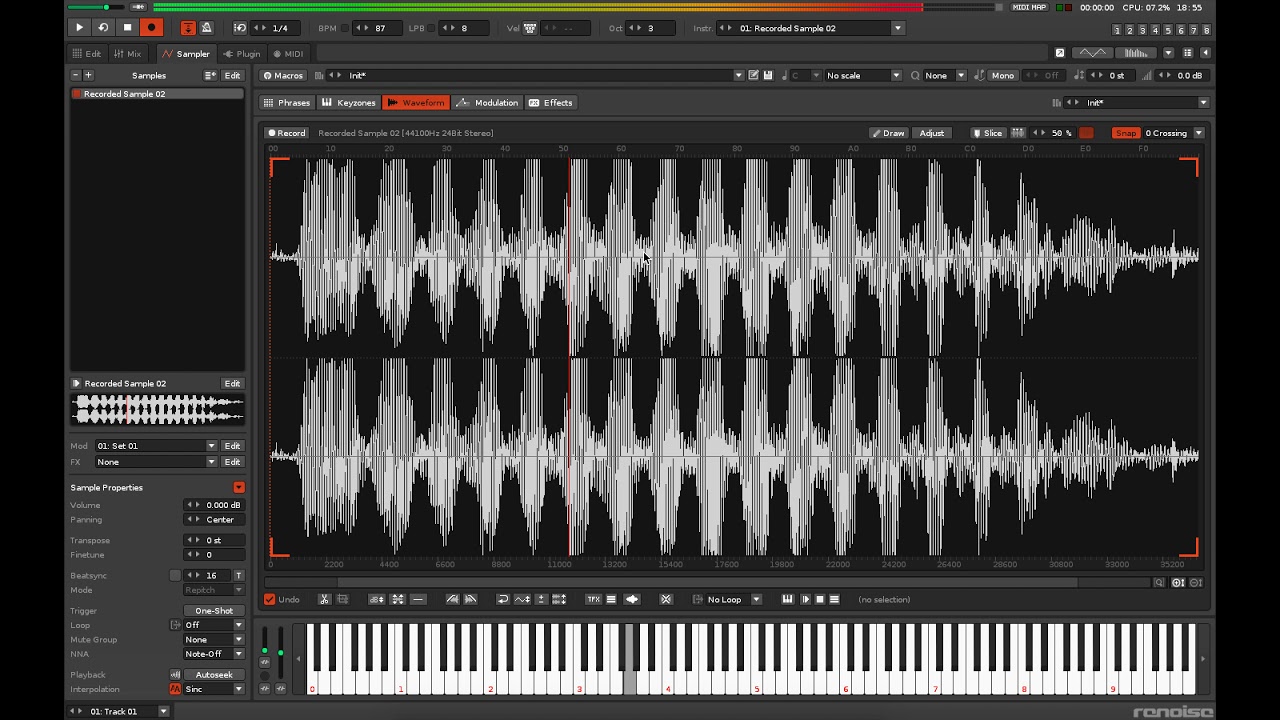The height and width of the screenshot is (720, 1280).
Task: Open the No scale dropdown
Action: coord(862,75)
